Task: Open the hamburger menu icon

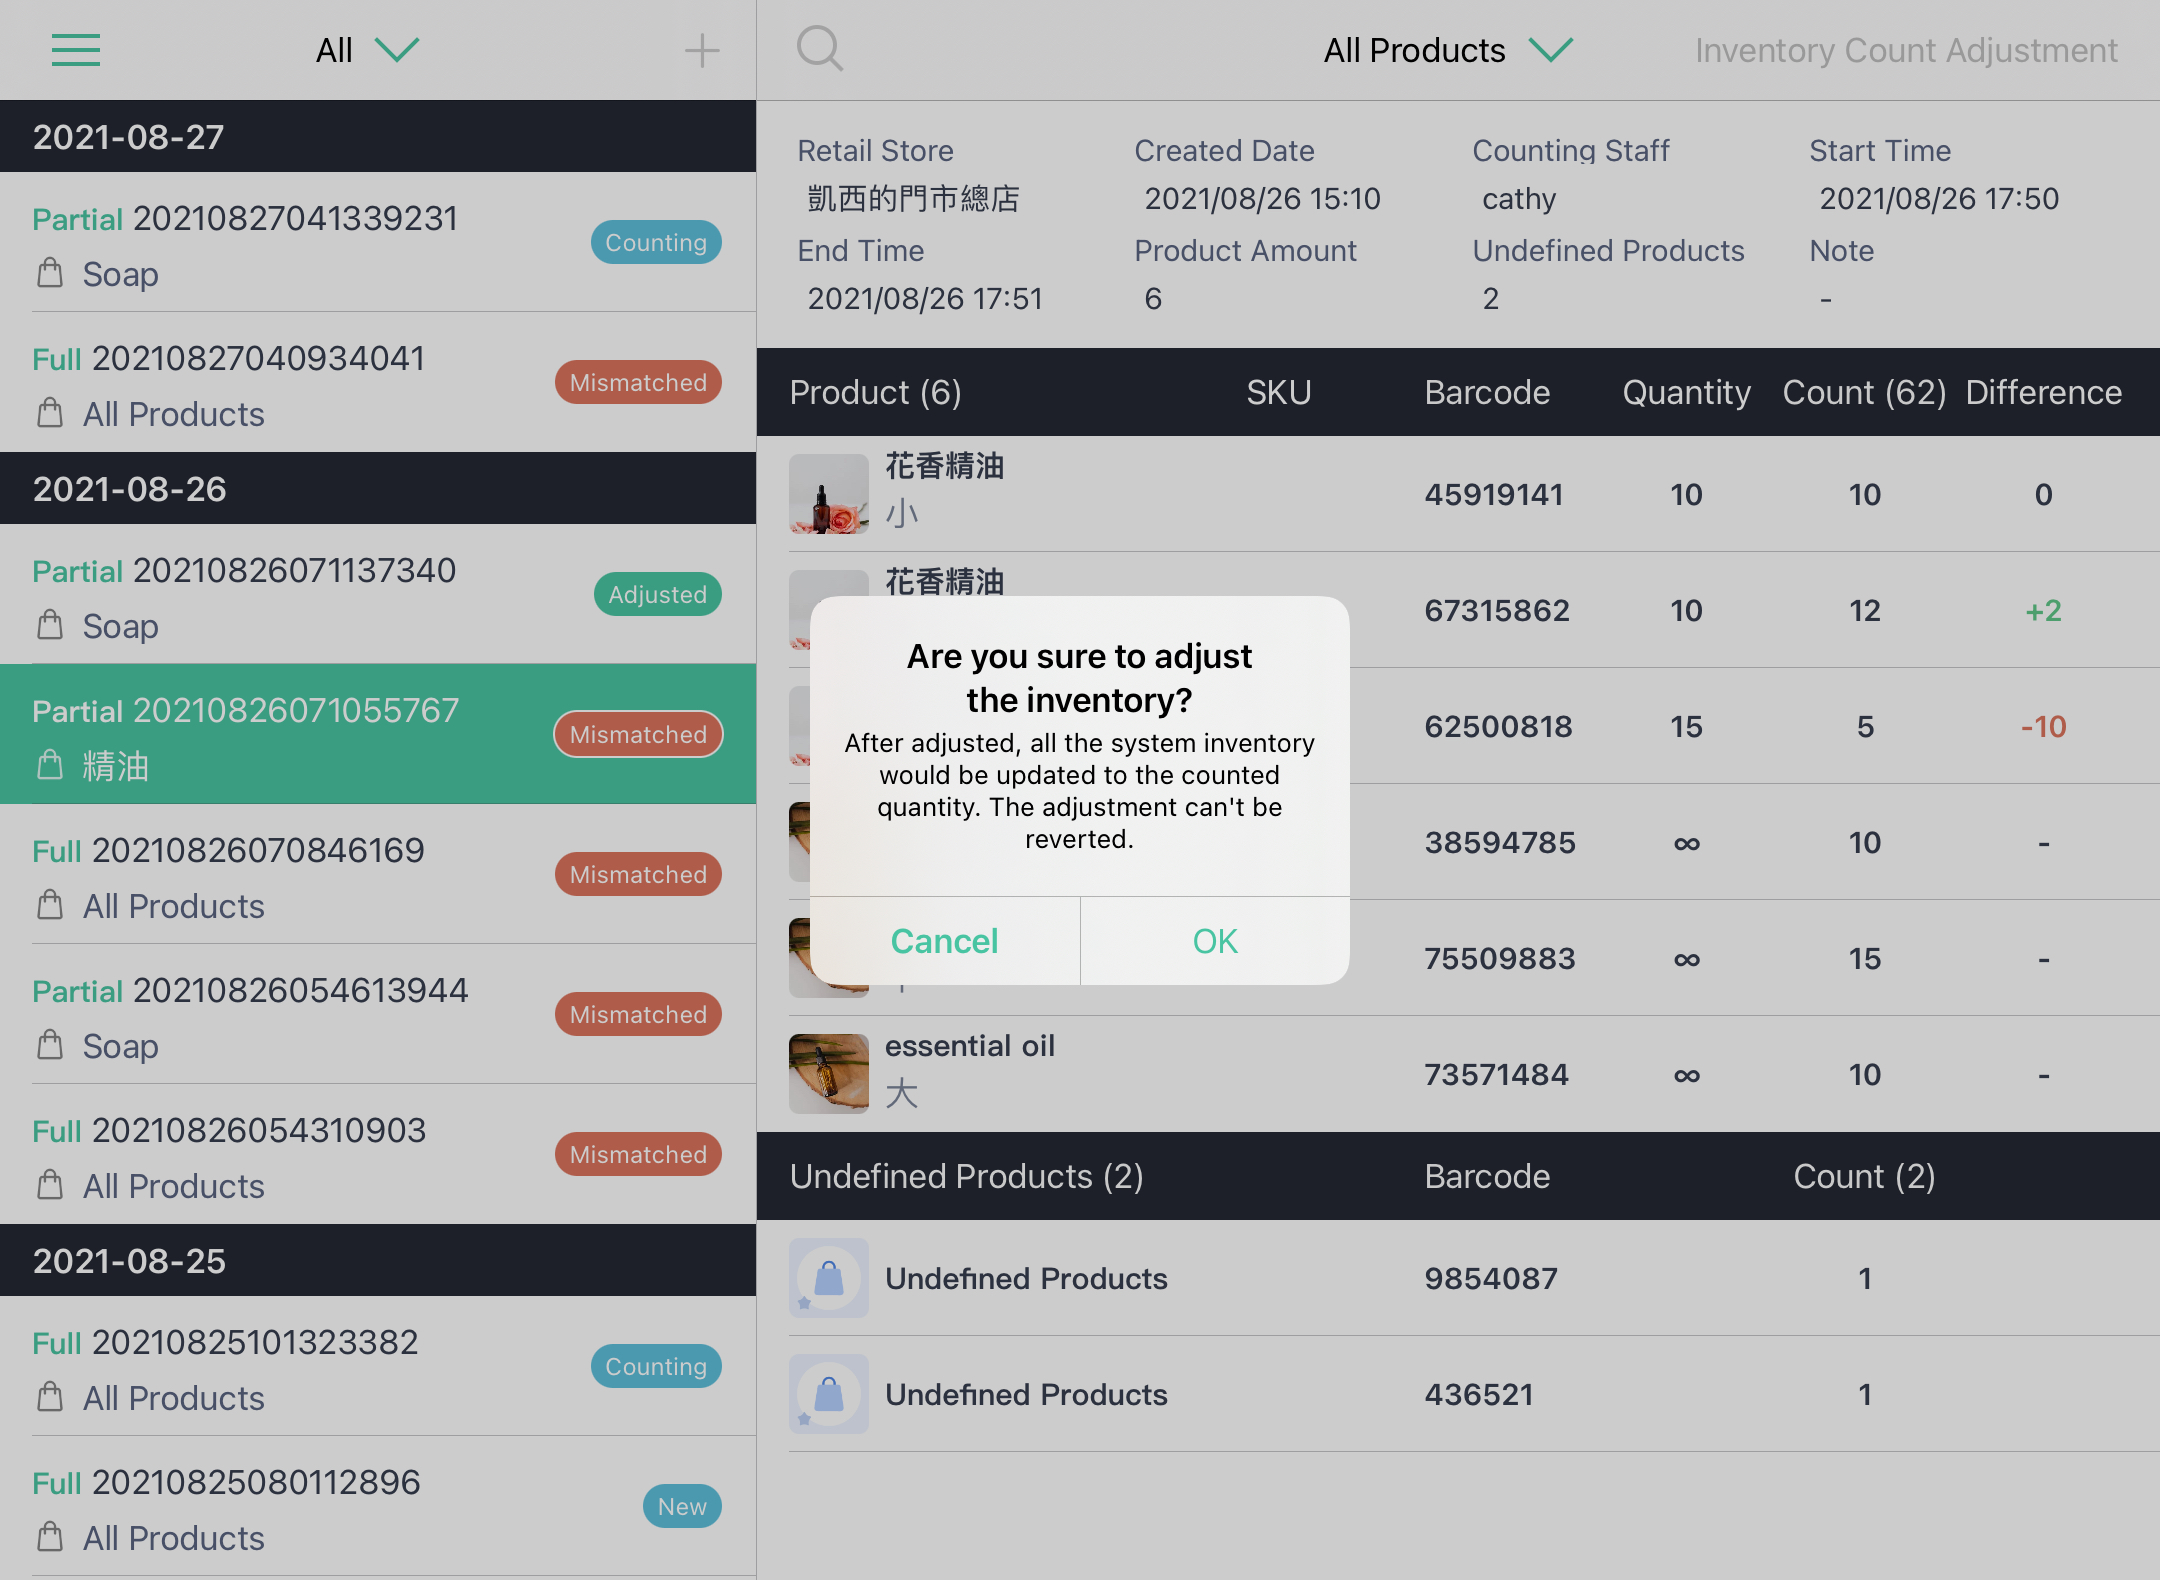Action: coord(76,50)
